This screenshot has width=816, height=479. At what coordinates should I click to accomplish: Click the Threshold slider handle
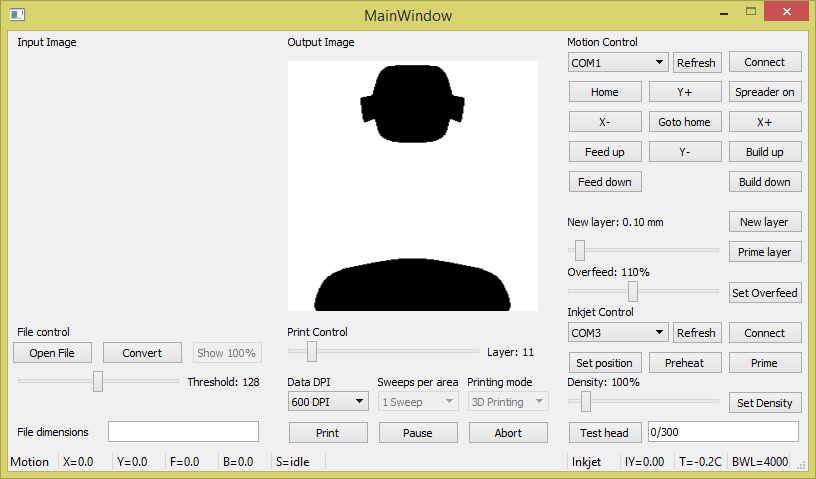[98, 381]
